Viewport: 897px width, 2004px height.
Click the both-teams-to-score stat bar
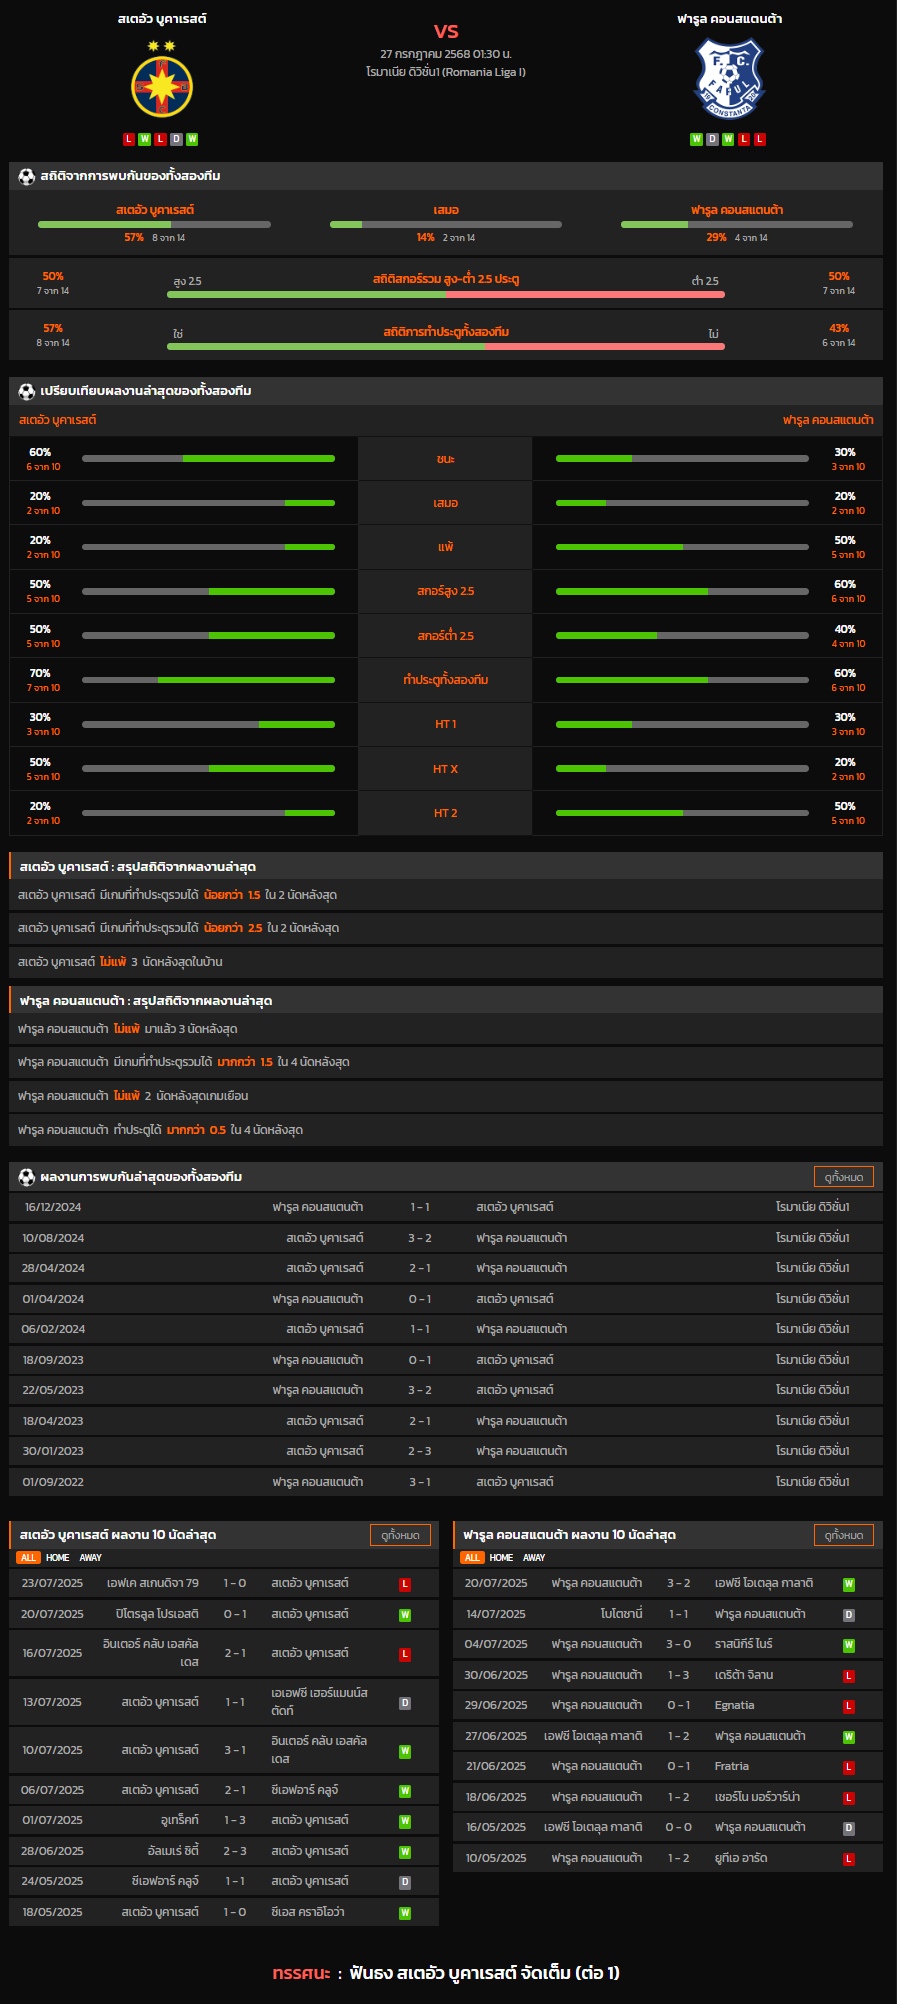coord(446,347)
